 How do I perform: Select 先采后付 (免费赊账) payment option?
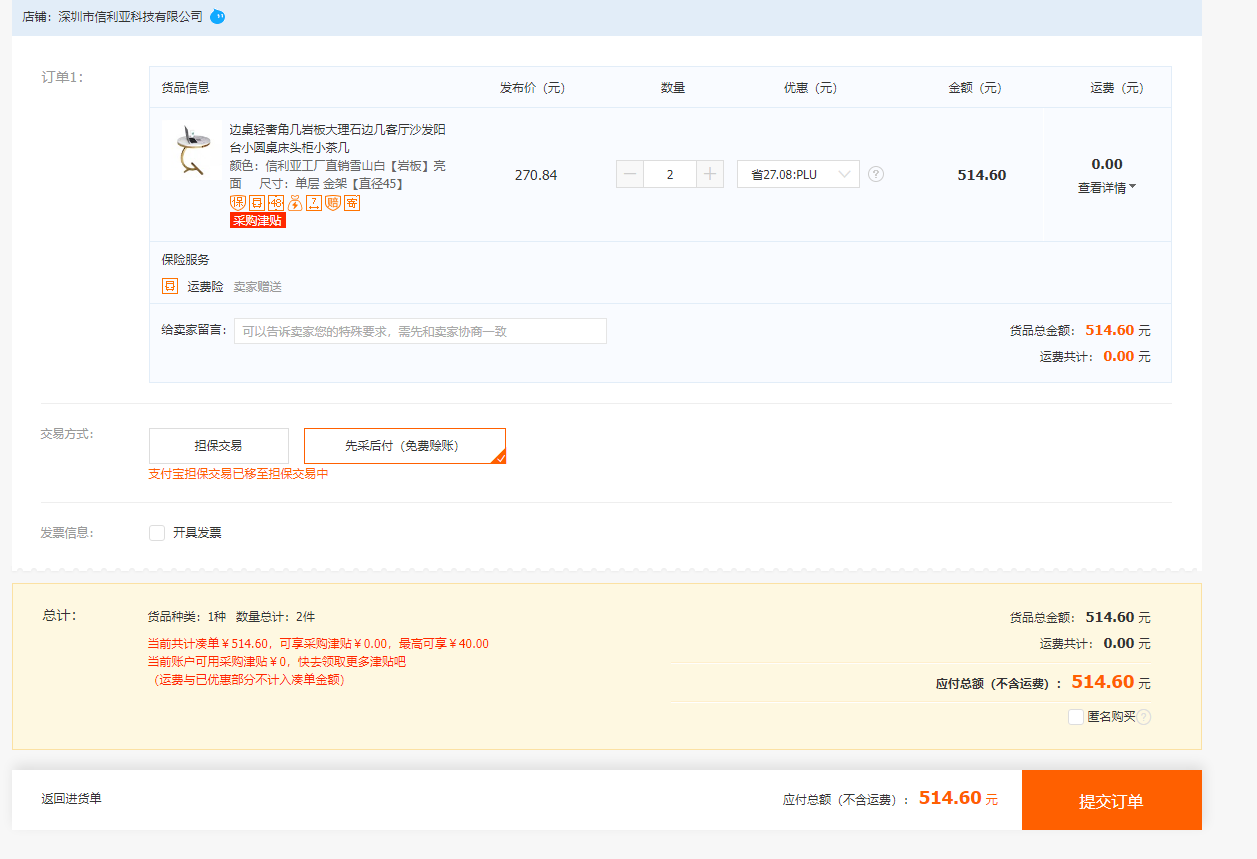pyautogui.click(x=404, y=446)
